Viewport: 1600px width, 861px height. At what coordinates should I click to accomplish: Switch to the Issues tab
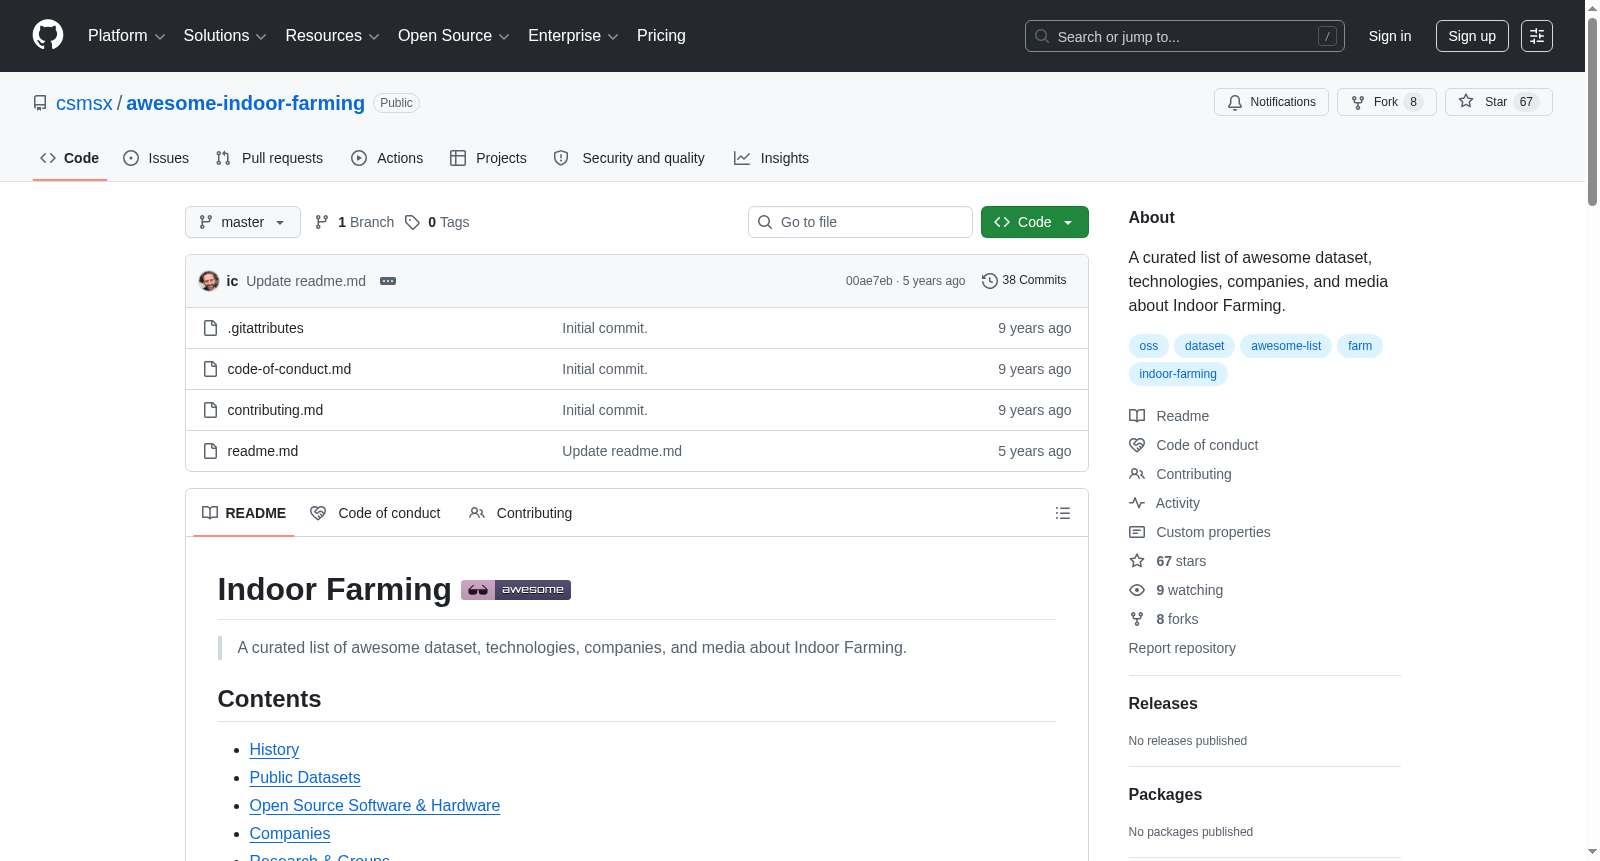click(x=156, y=158)
